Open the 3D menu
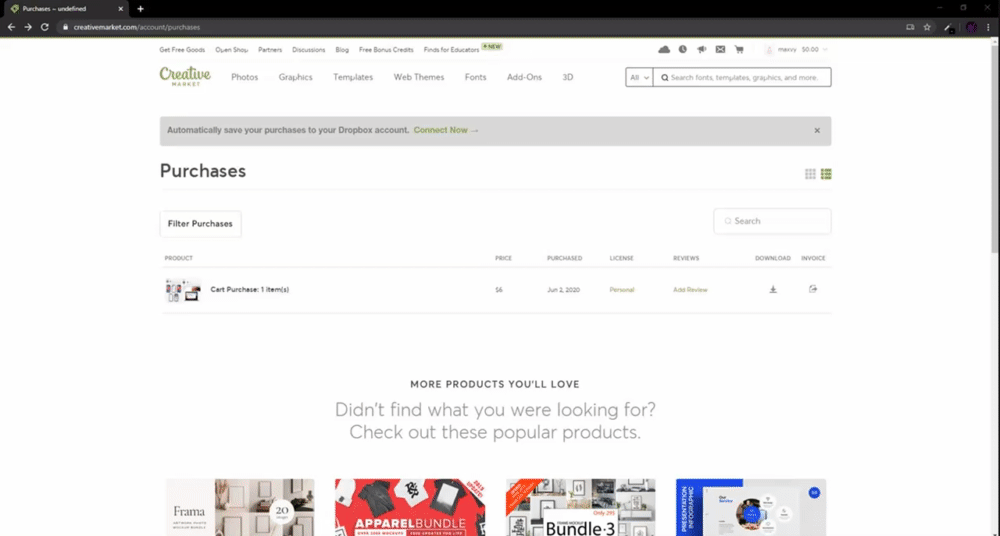The width and height of the screenshot is (1000, 536). tap(568, 77)
